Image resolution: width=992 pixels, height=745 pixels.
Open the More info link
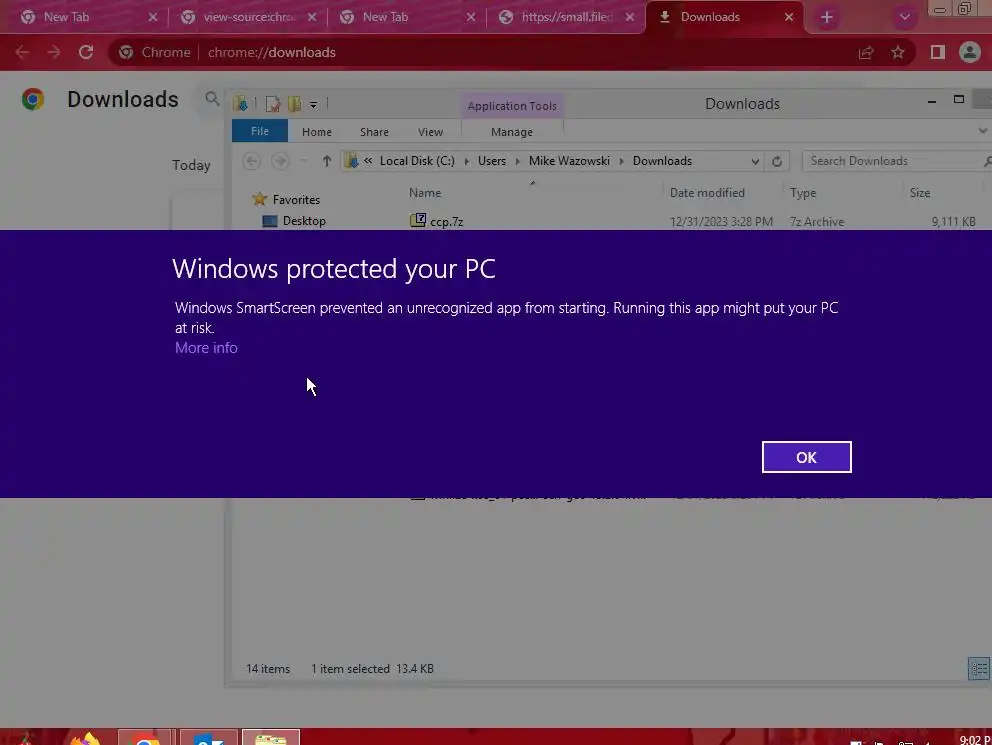pyautogui.click(x=206, y=348)
